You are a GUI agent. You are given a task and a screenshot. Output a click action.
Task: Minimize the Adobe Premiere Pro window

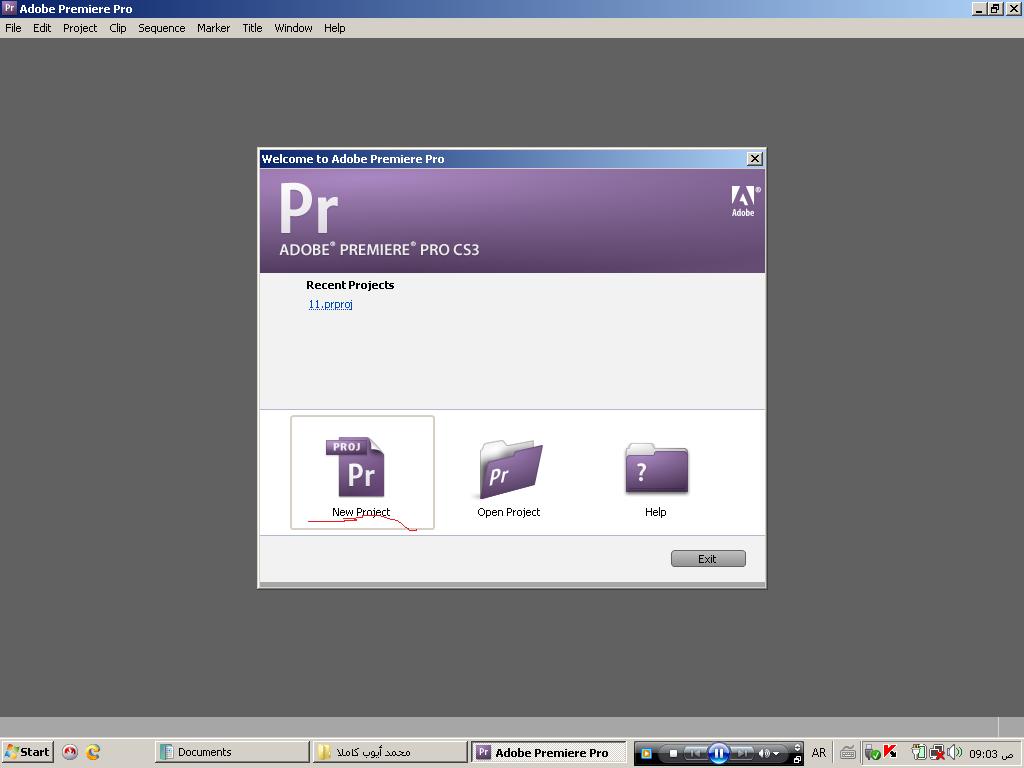coord(979,8)
